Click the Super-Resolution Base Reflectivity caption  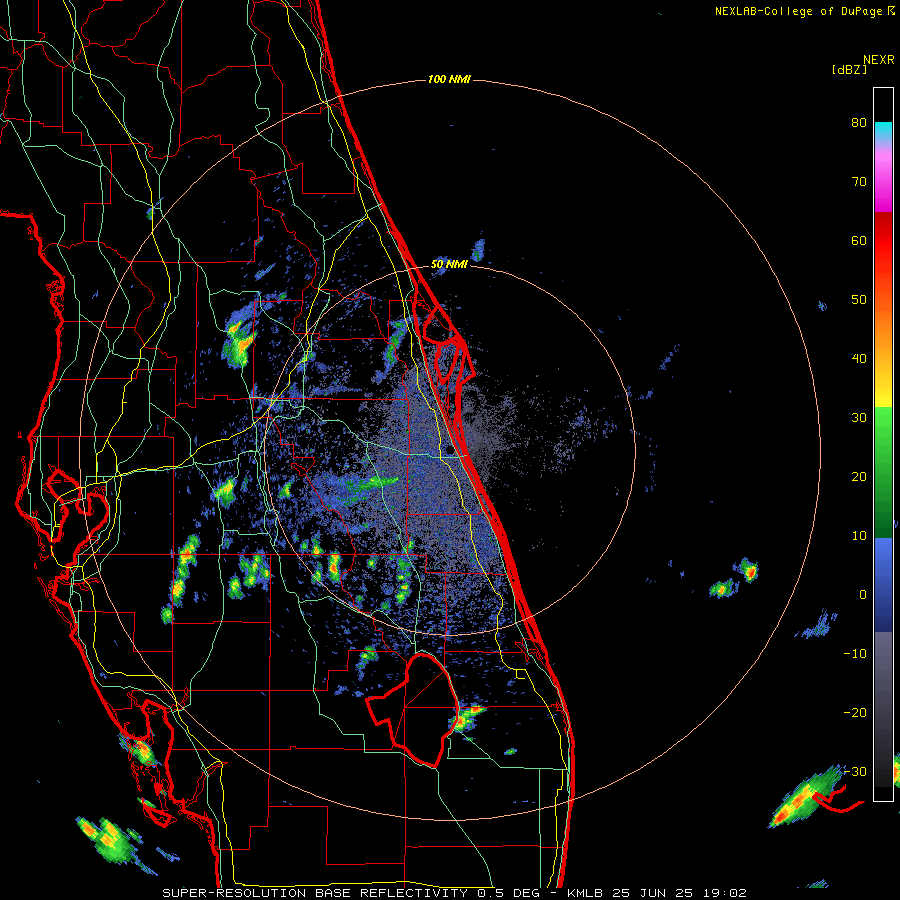click(455, 893)
